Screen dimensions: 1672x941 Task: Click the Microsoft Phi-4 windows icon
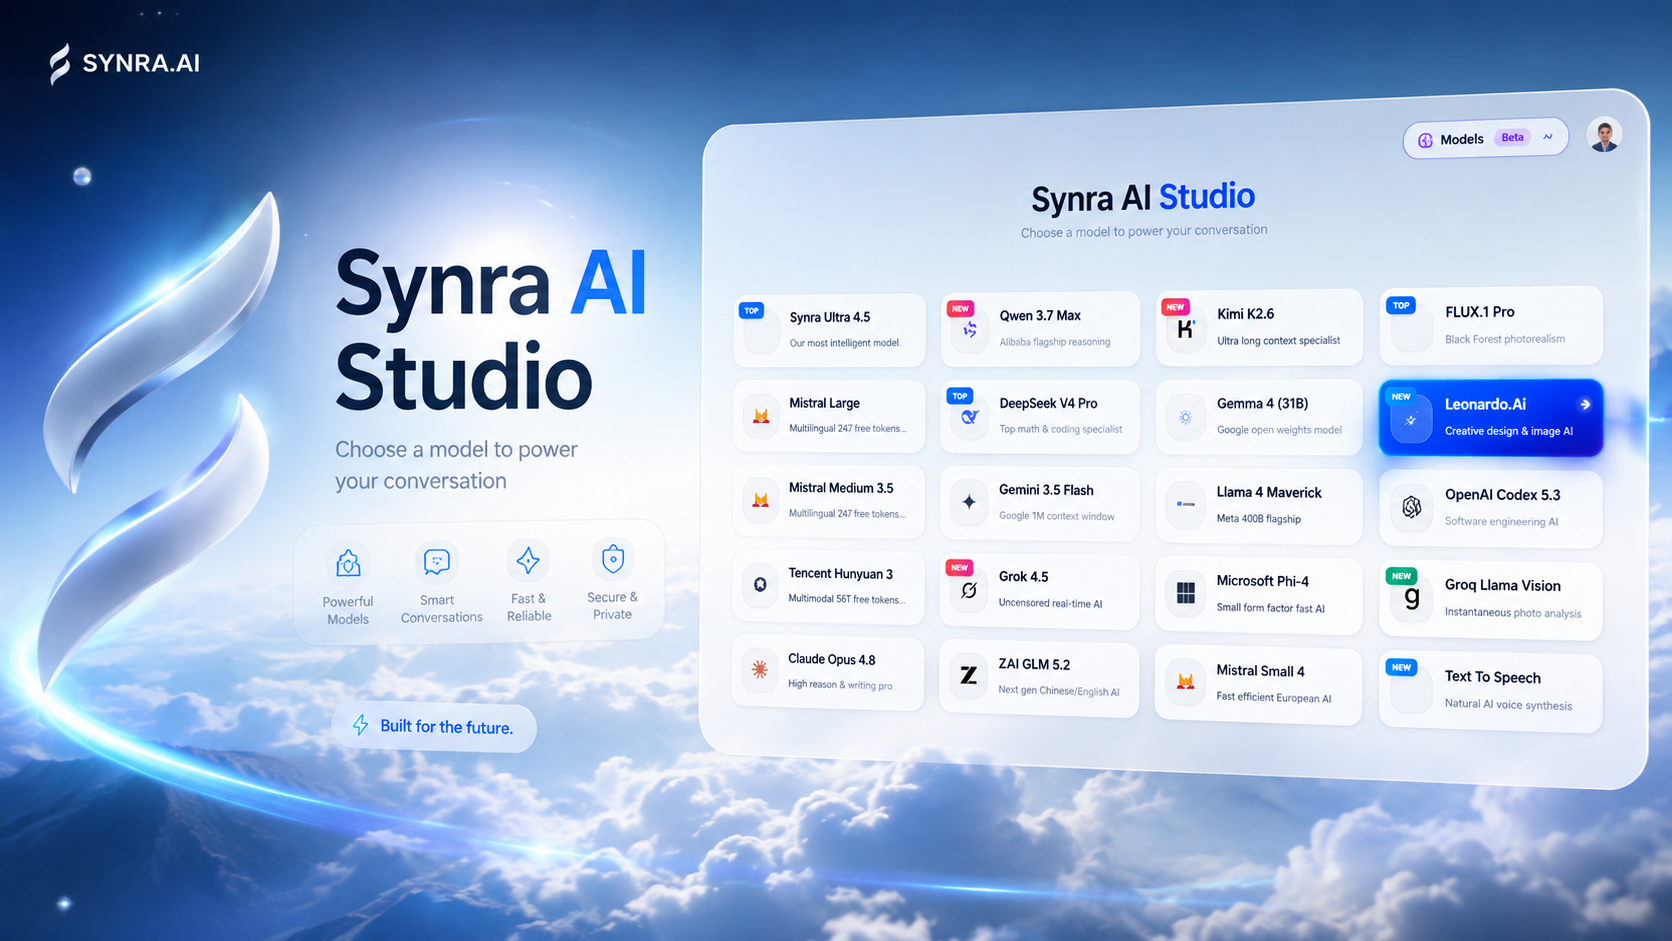click(1186, 593)
